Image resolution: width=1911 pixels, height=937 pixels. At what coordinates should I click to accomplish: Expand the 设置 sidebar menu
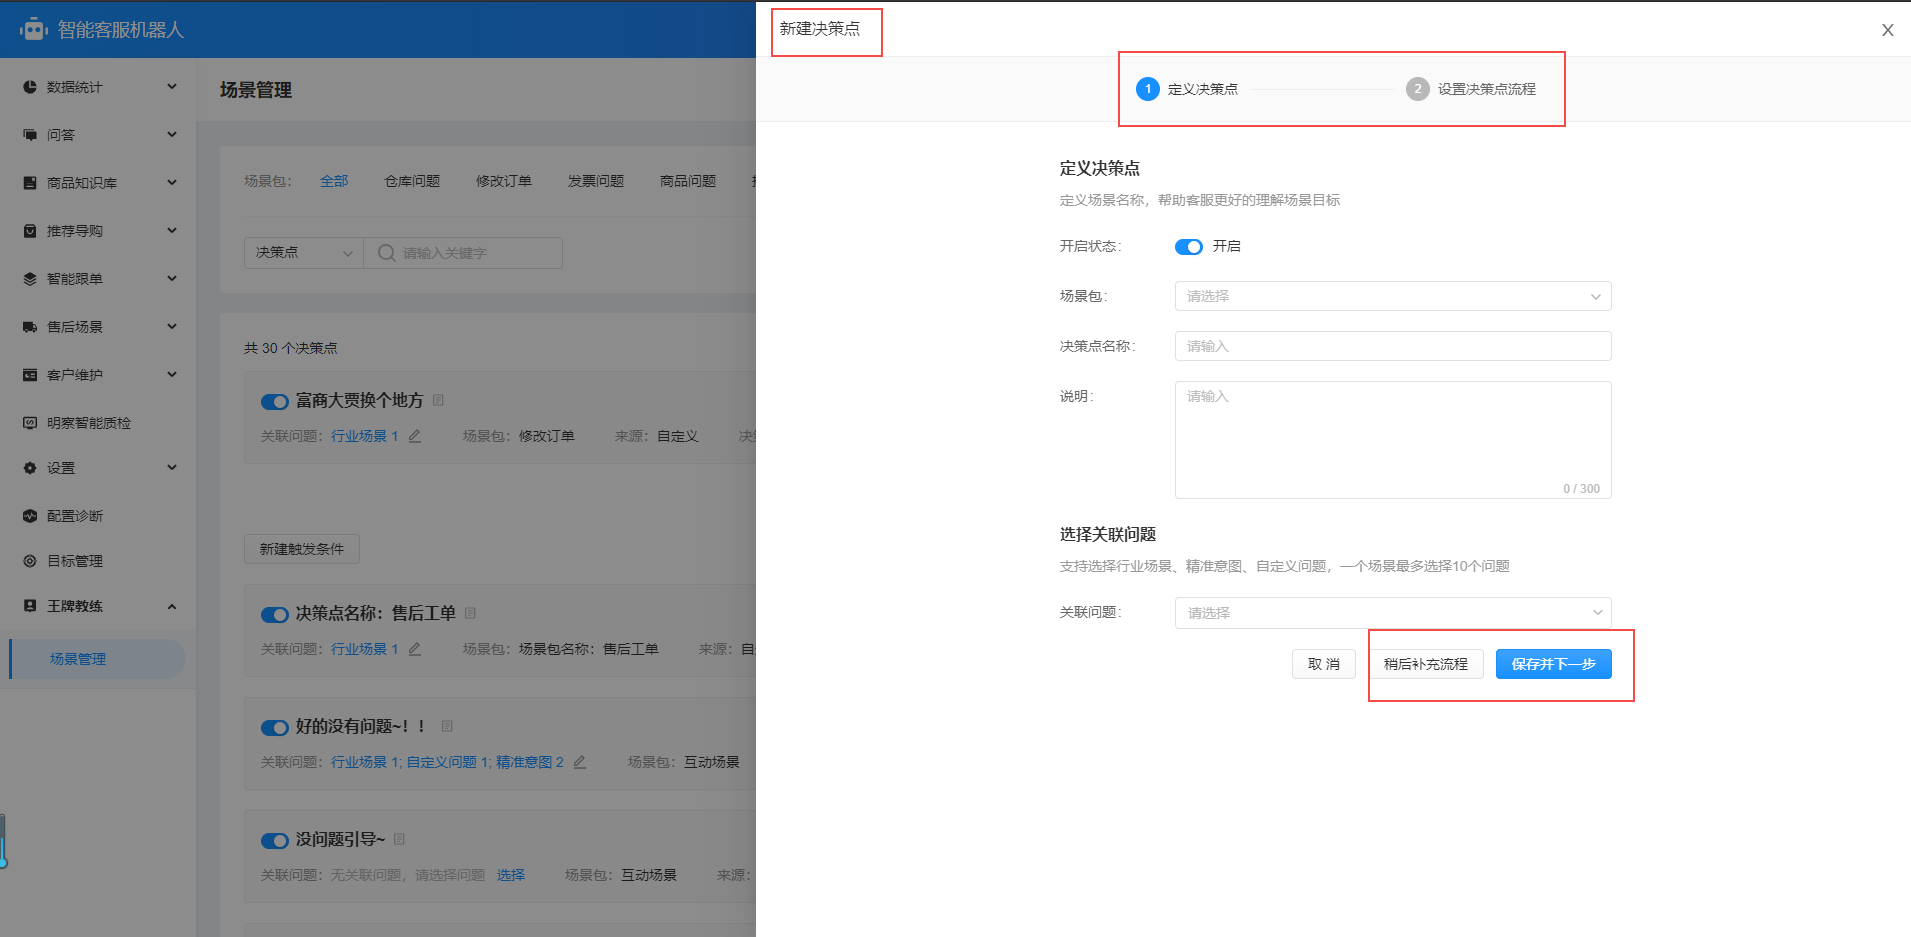172,468
